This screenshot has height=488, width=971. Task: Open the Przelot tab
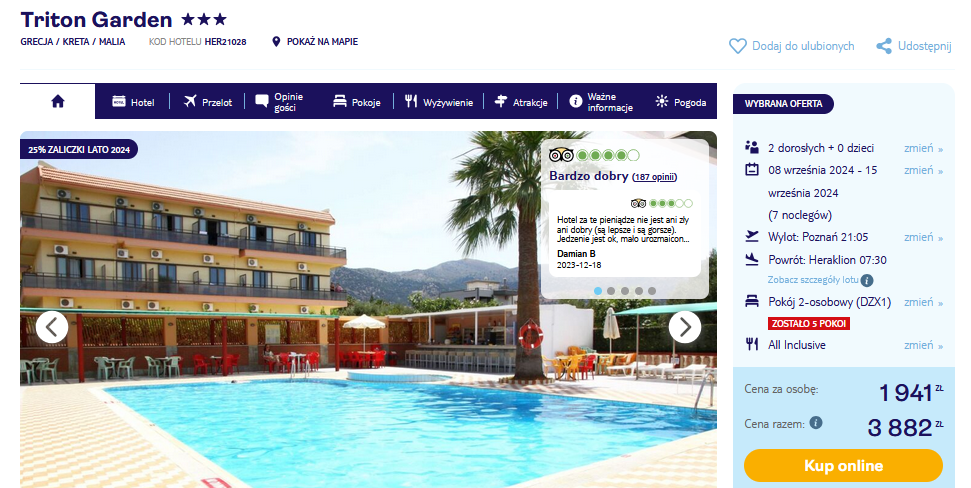(207, 102)
